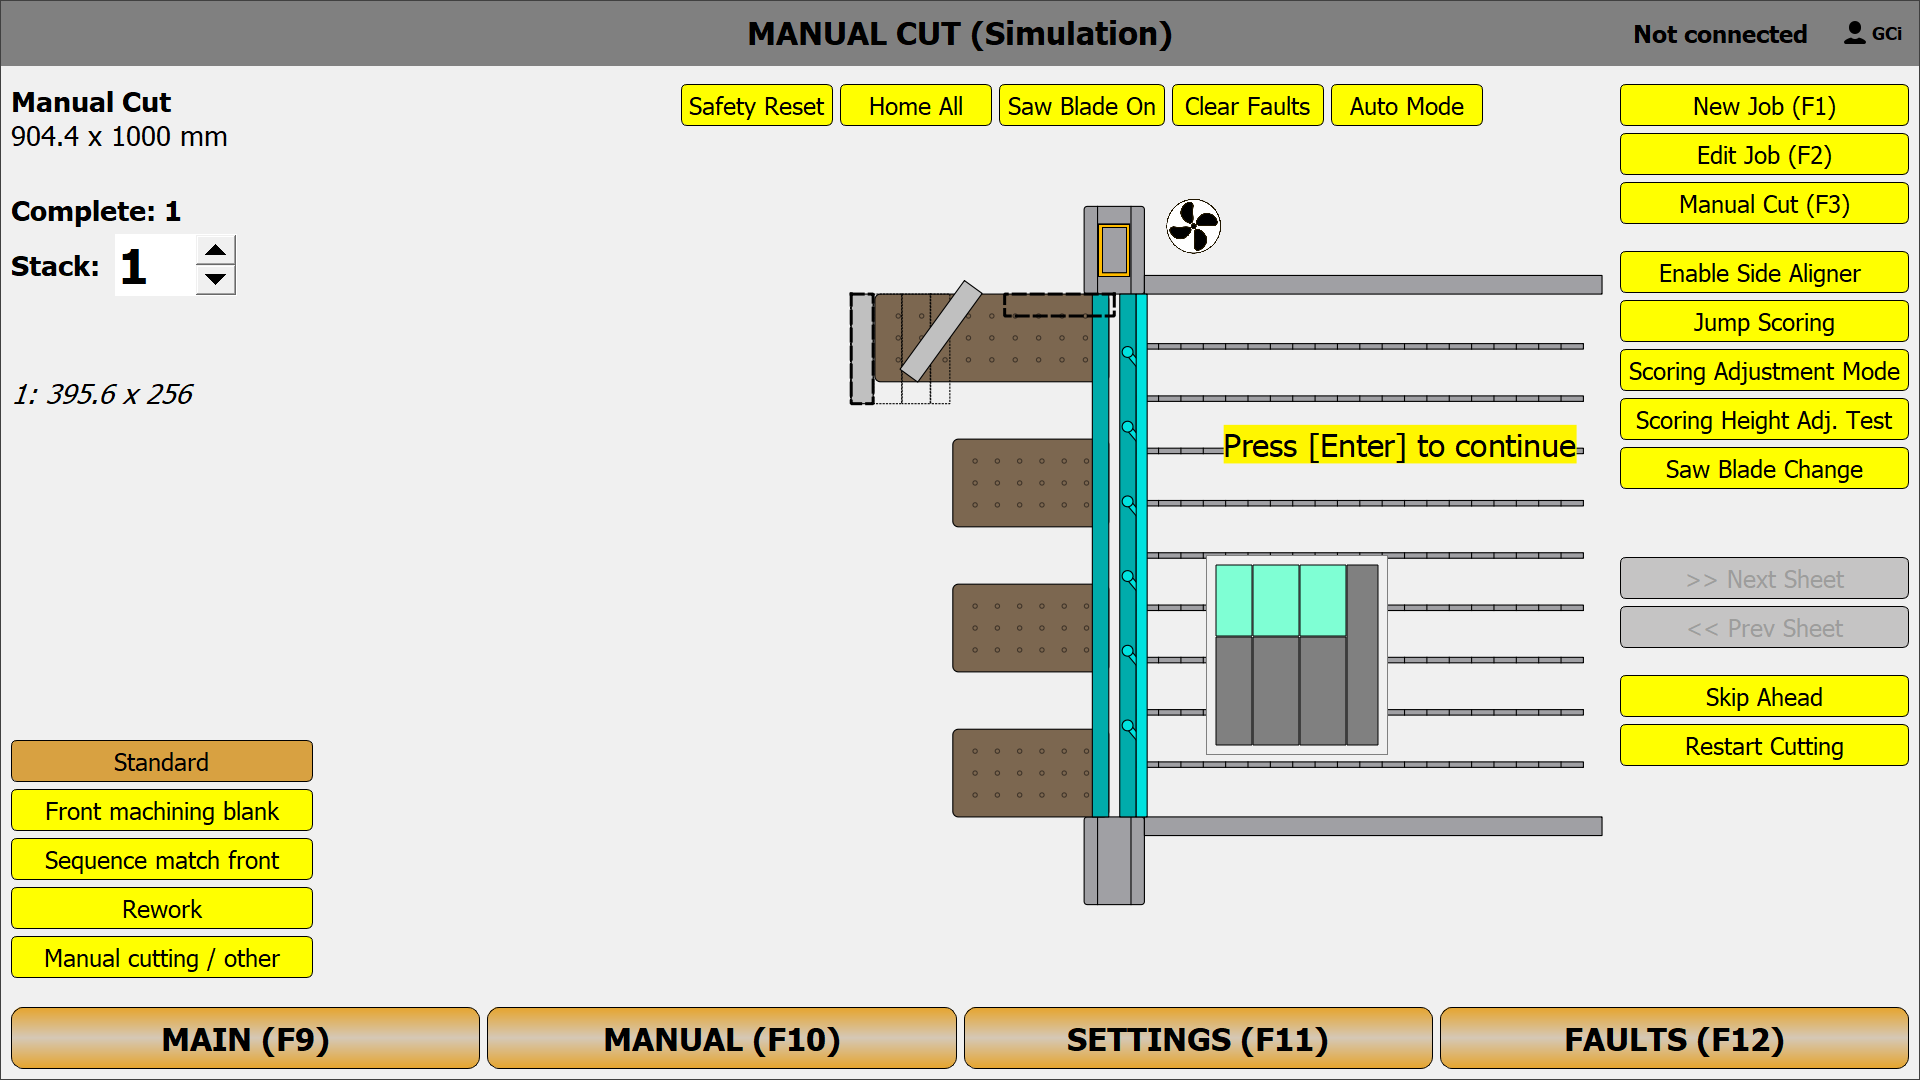
Task: Clear machine faults
Action: (x=1247, y=105)
